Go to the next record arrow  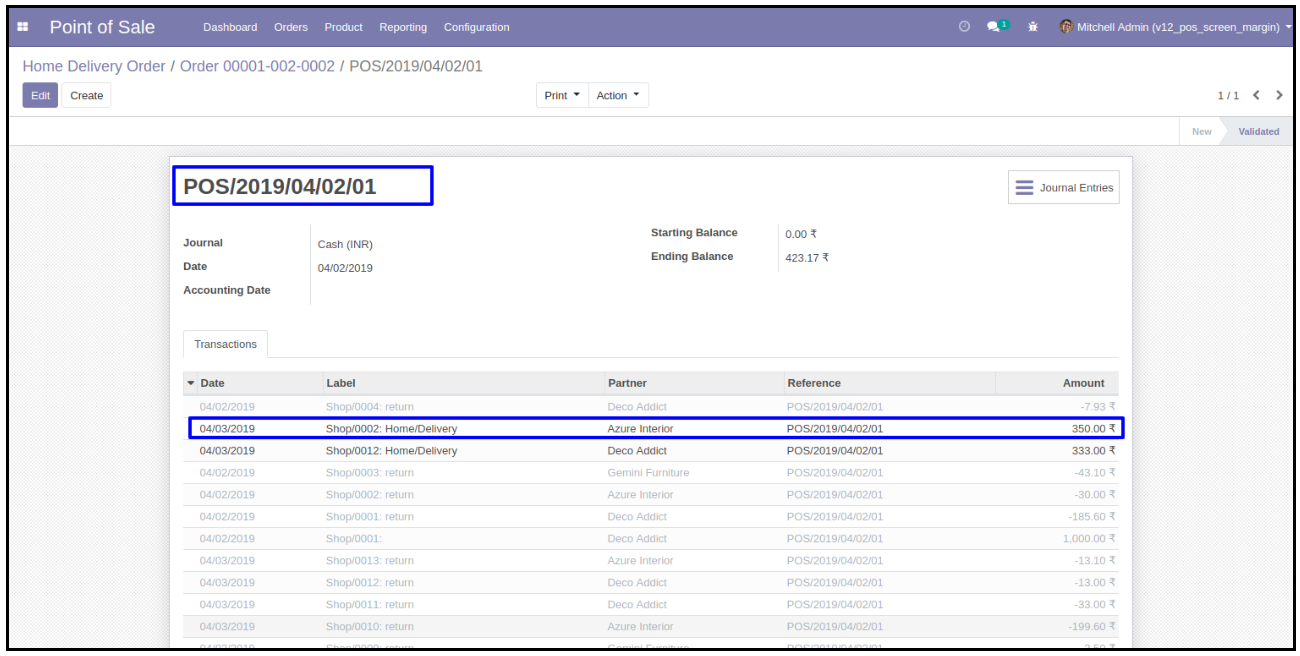click(x=1279, y=95)
